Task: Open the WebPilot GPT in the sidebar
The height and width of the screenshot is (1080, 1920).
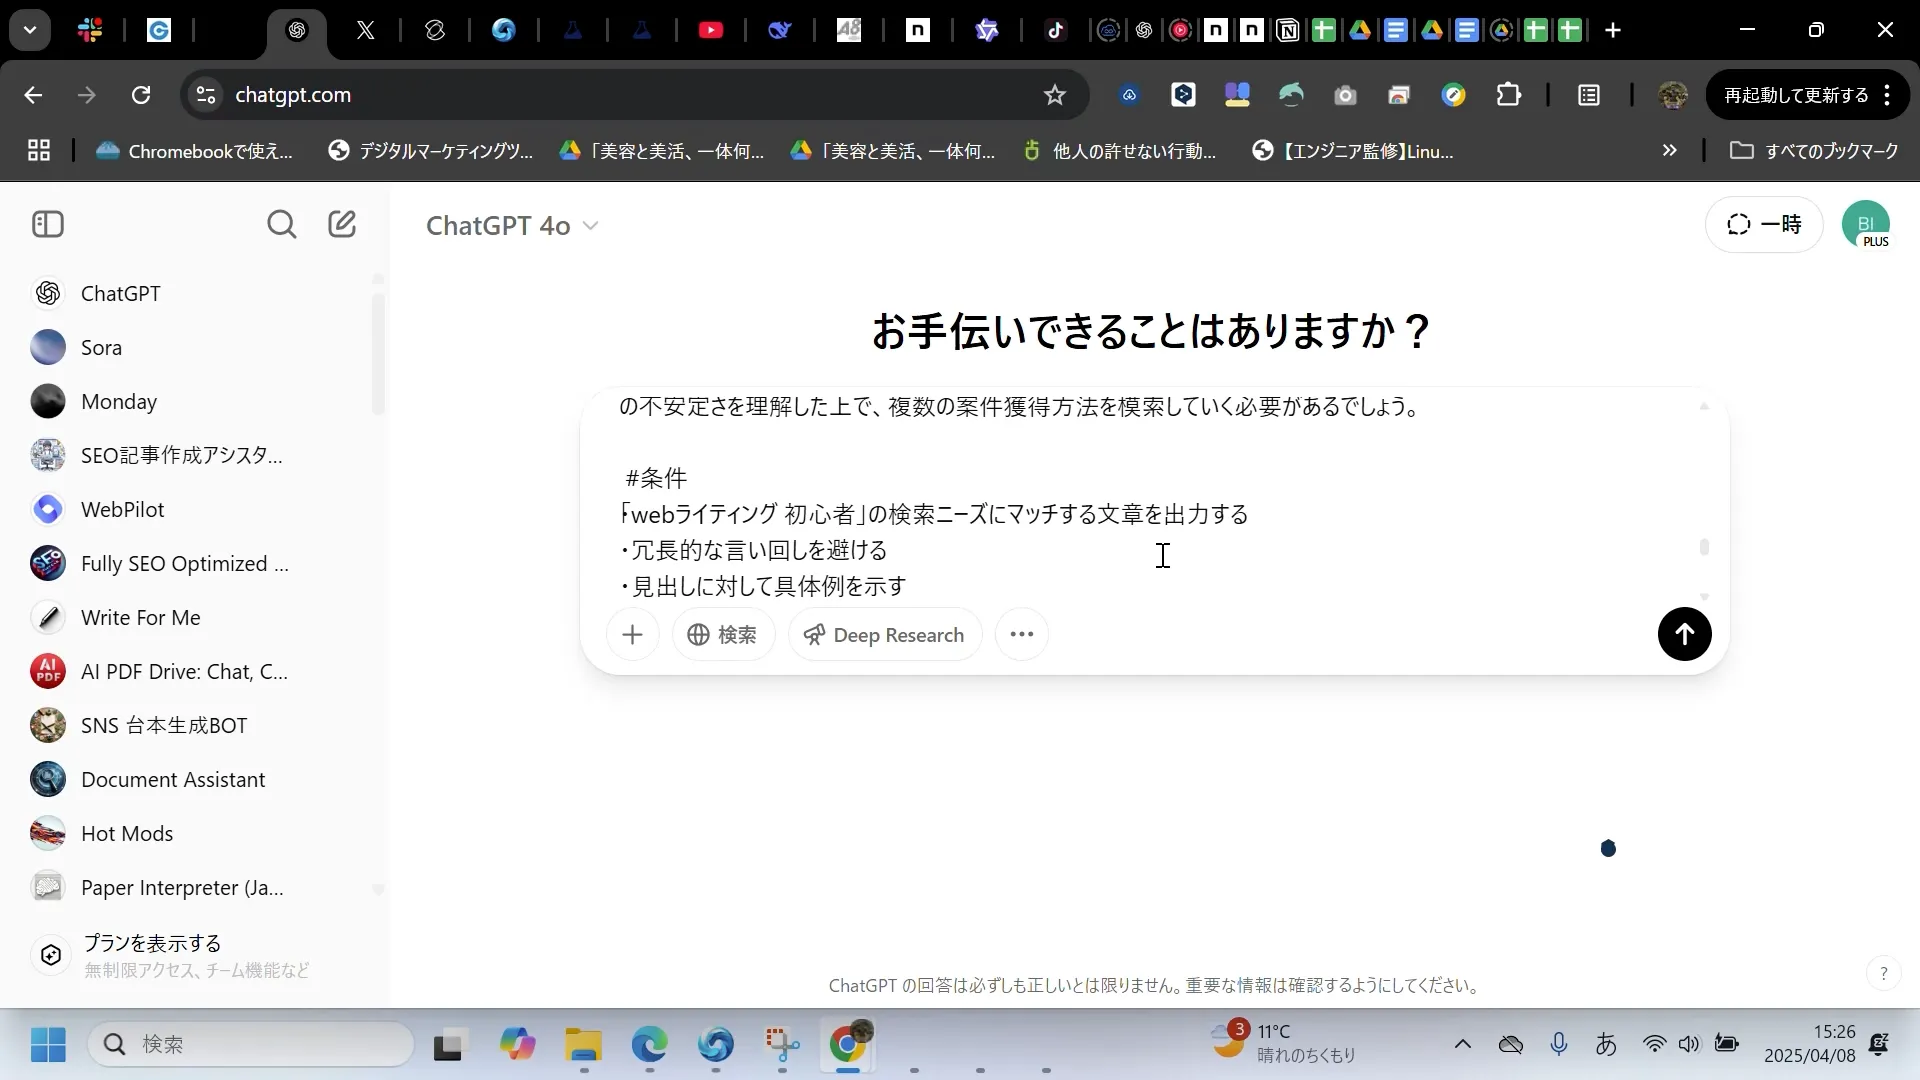Action: (123, 508)
